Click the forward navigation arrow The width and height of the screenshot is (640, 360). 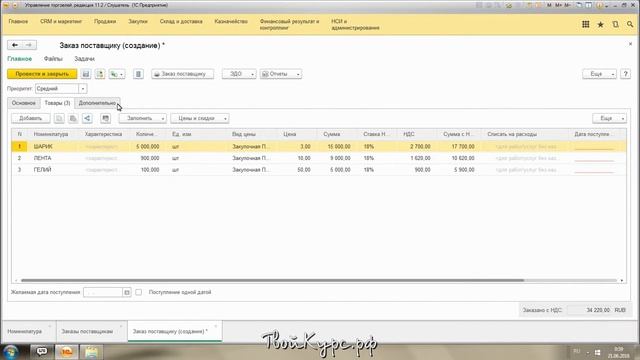point(29,45)
